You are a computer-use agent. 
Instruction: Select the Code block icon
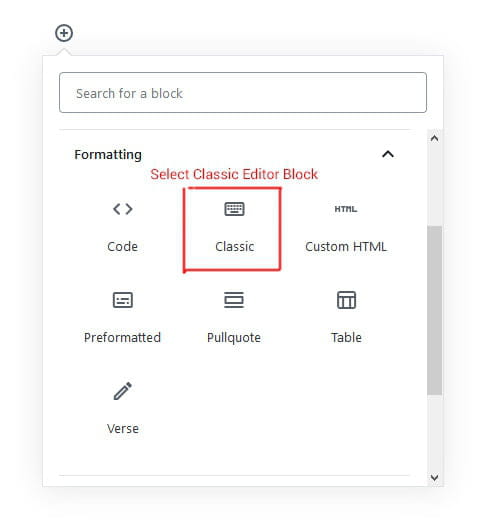coord(123,209)
